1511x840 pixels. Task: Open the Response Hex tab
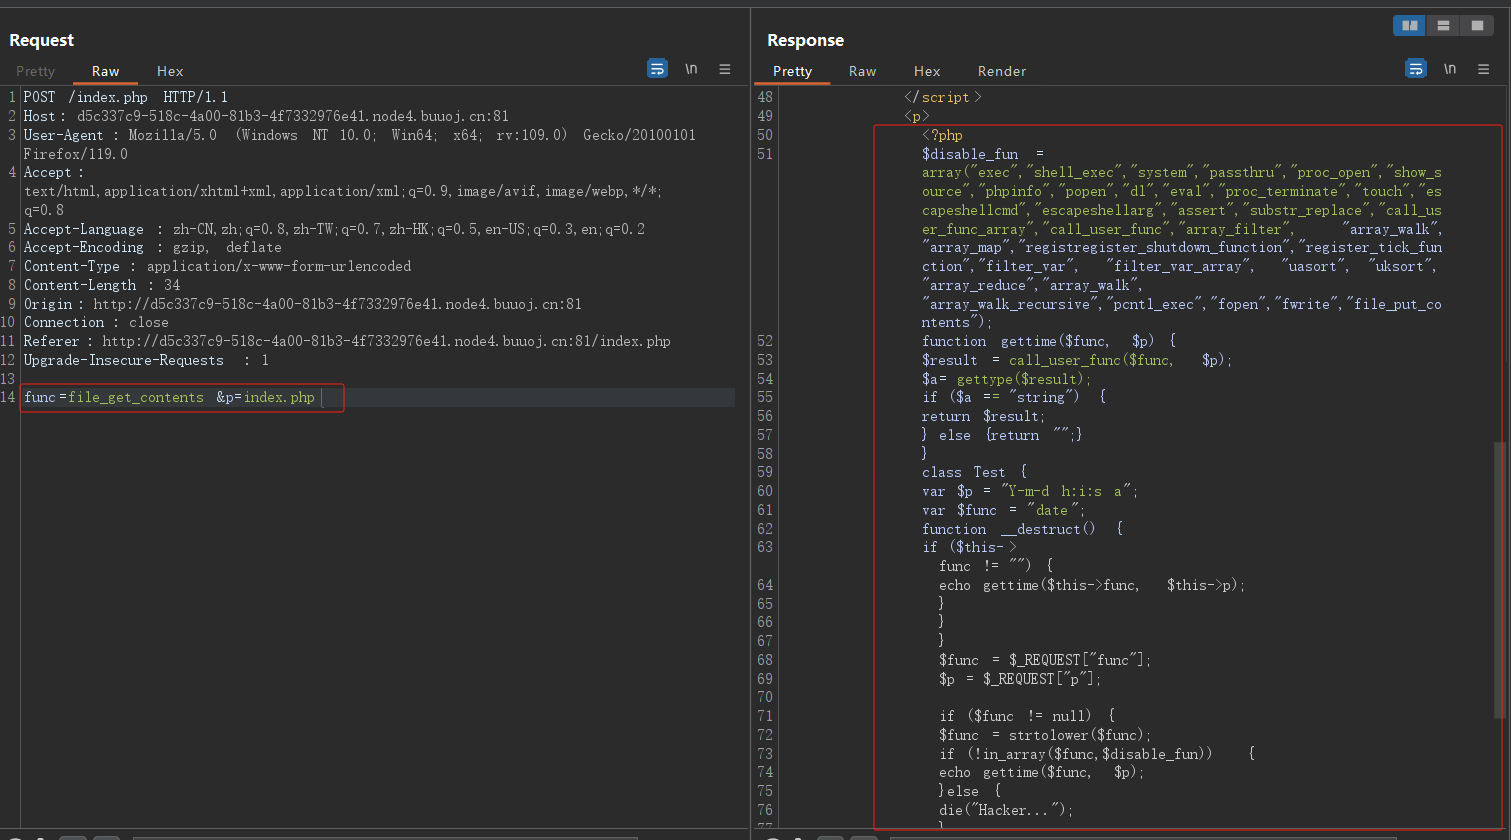tap(927, 71)
